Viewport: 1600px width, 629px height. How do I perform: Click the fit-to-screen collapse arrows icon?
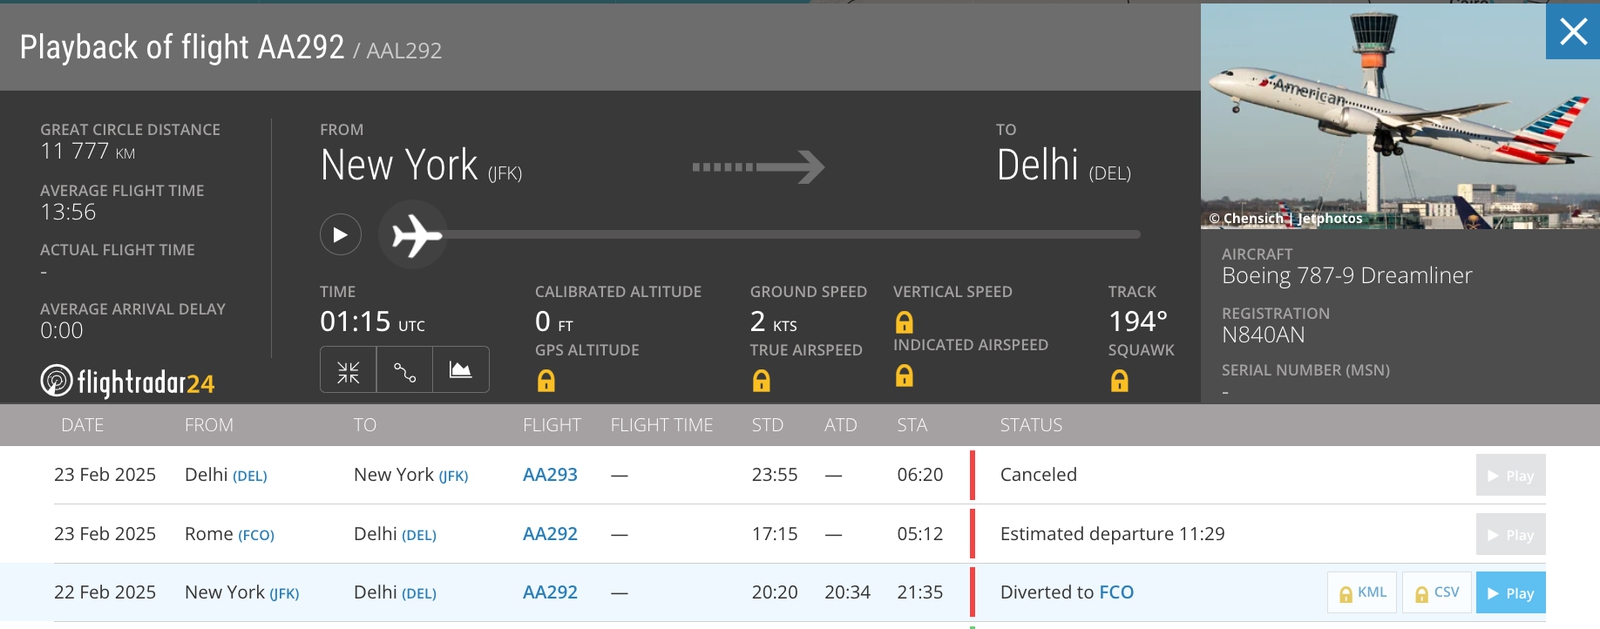pos(348,371)
